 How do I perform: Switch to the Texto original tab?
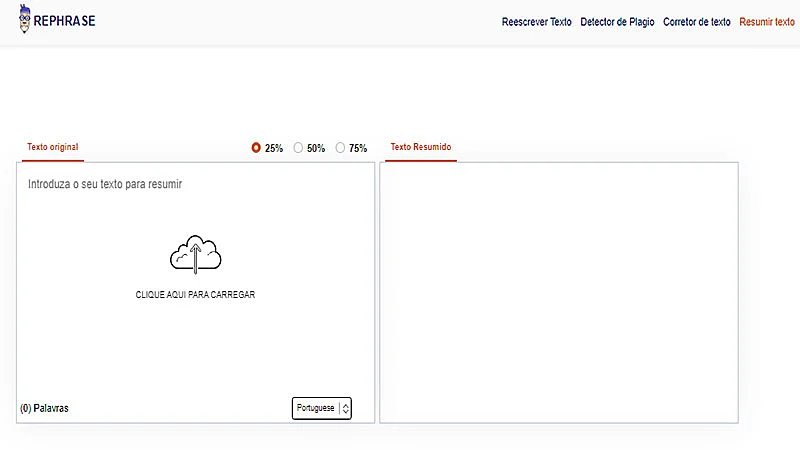coord(53,147)
